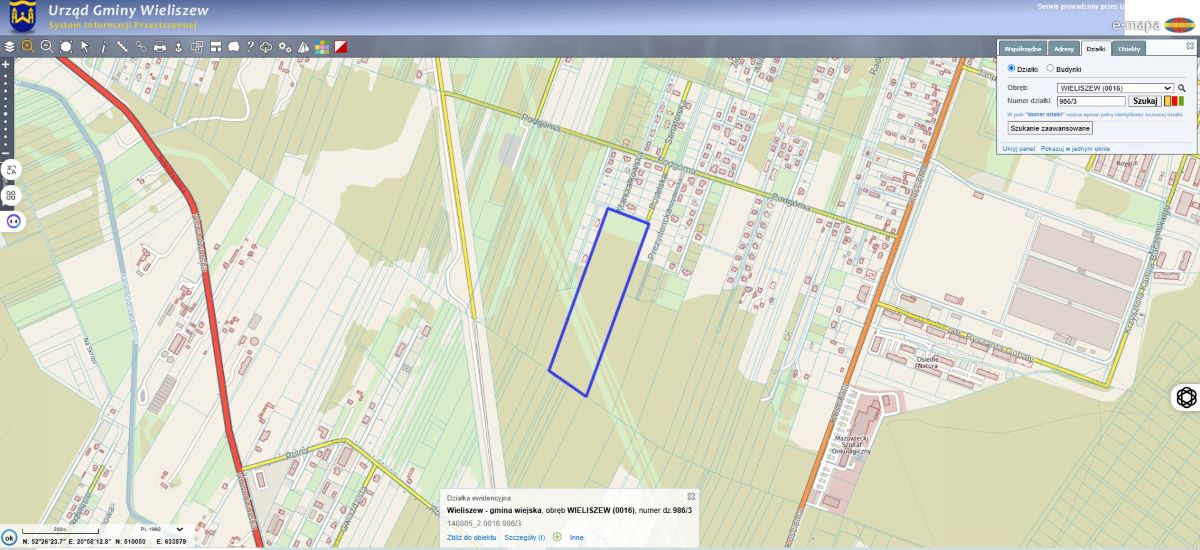The image size is (1200, 550).
Task: Click the anchor icon in toolbar
Action: [178, 46]
